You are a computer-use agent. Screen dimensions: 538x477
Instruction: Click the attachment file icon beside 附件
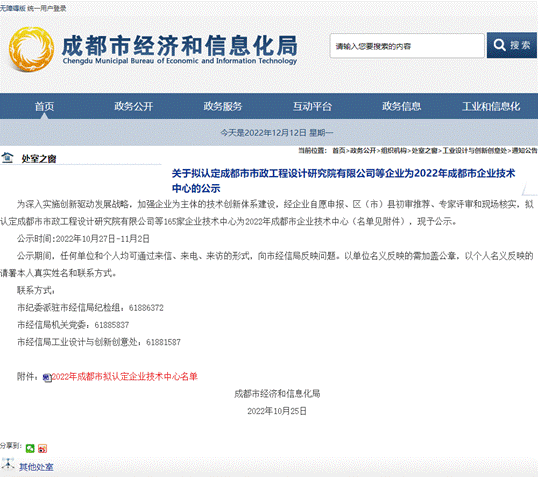click(x=47, y=377)
